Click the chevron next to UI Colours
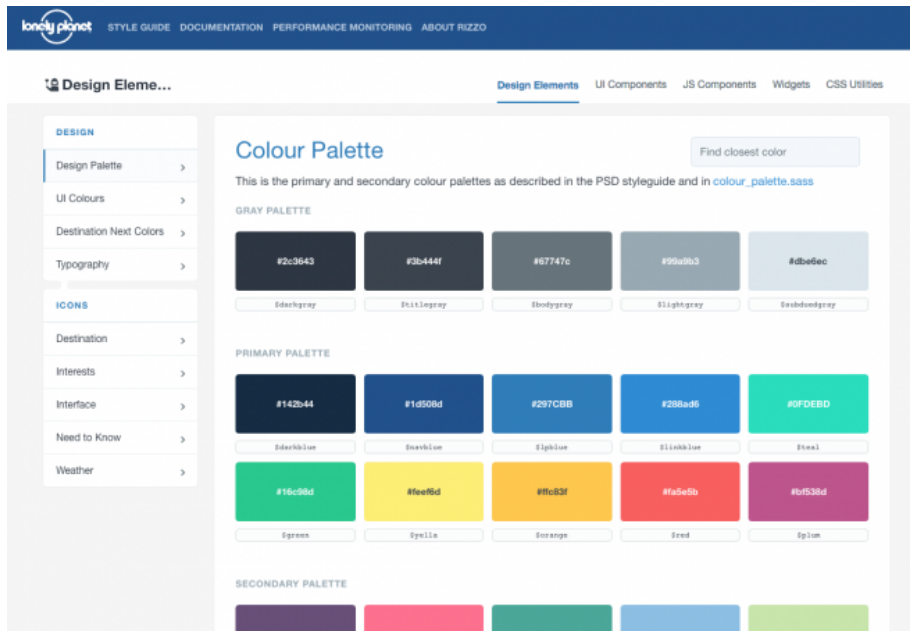This screenshot has height=643, width=917. (182, 201)
